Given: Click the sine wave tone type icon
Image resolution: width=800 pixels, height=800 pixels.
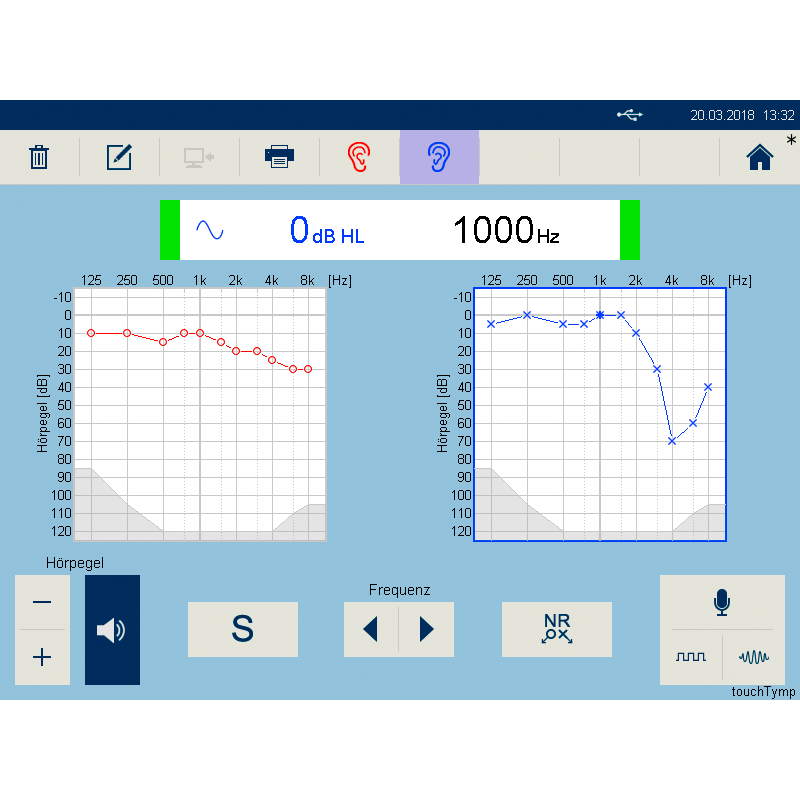Looking at the screenshot, I should click(210, 230).
